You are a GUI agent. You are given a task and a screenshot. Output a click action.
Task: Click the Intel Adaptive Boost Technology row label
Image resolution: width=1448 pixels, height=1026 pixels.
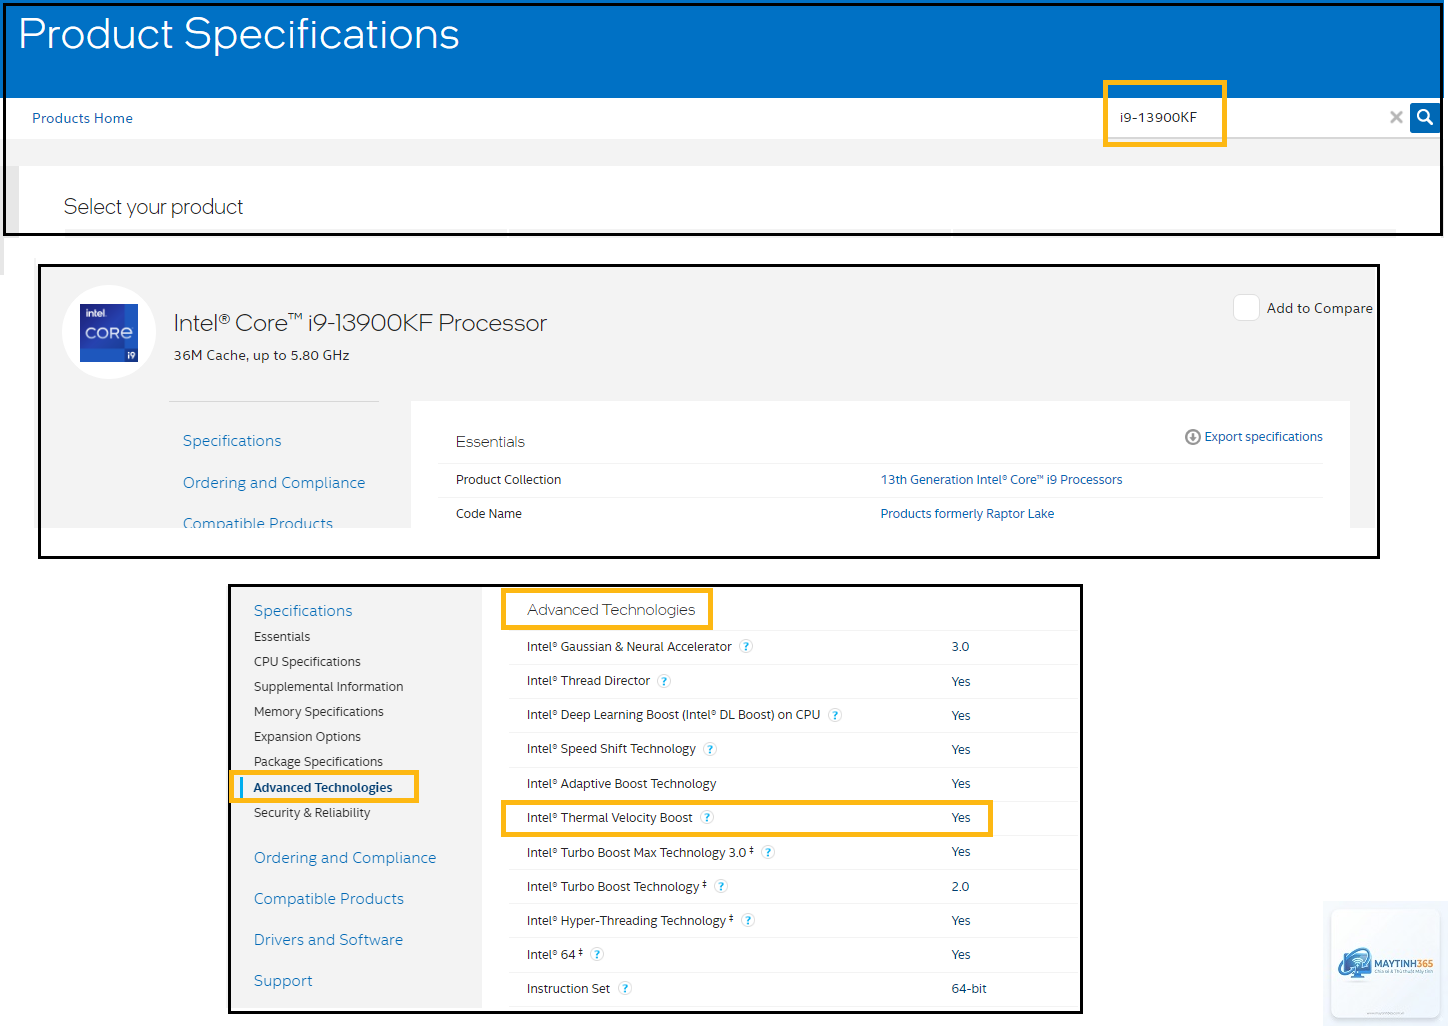click(x=621, y=784)
